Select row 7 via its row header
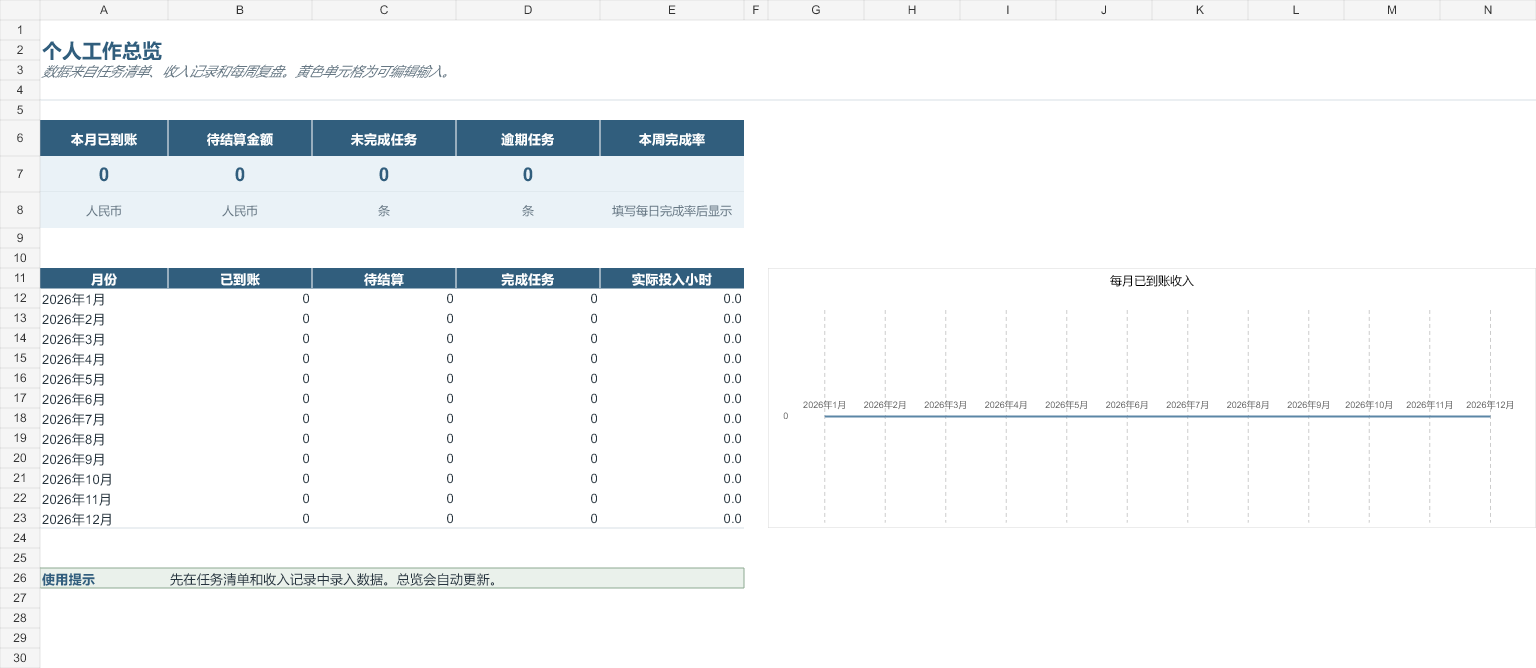The height and width of the screenshot is (668, 1536). point(20,174)
